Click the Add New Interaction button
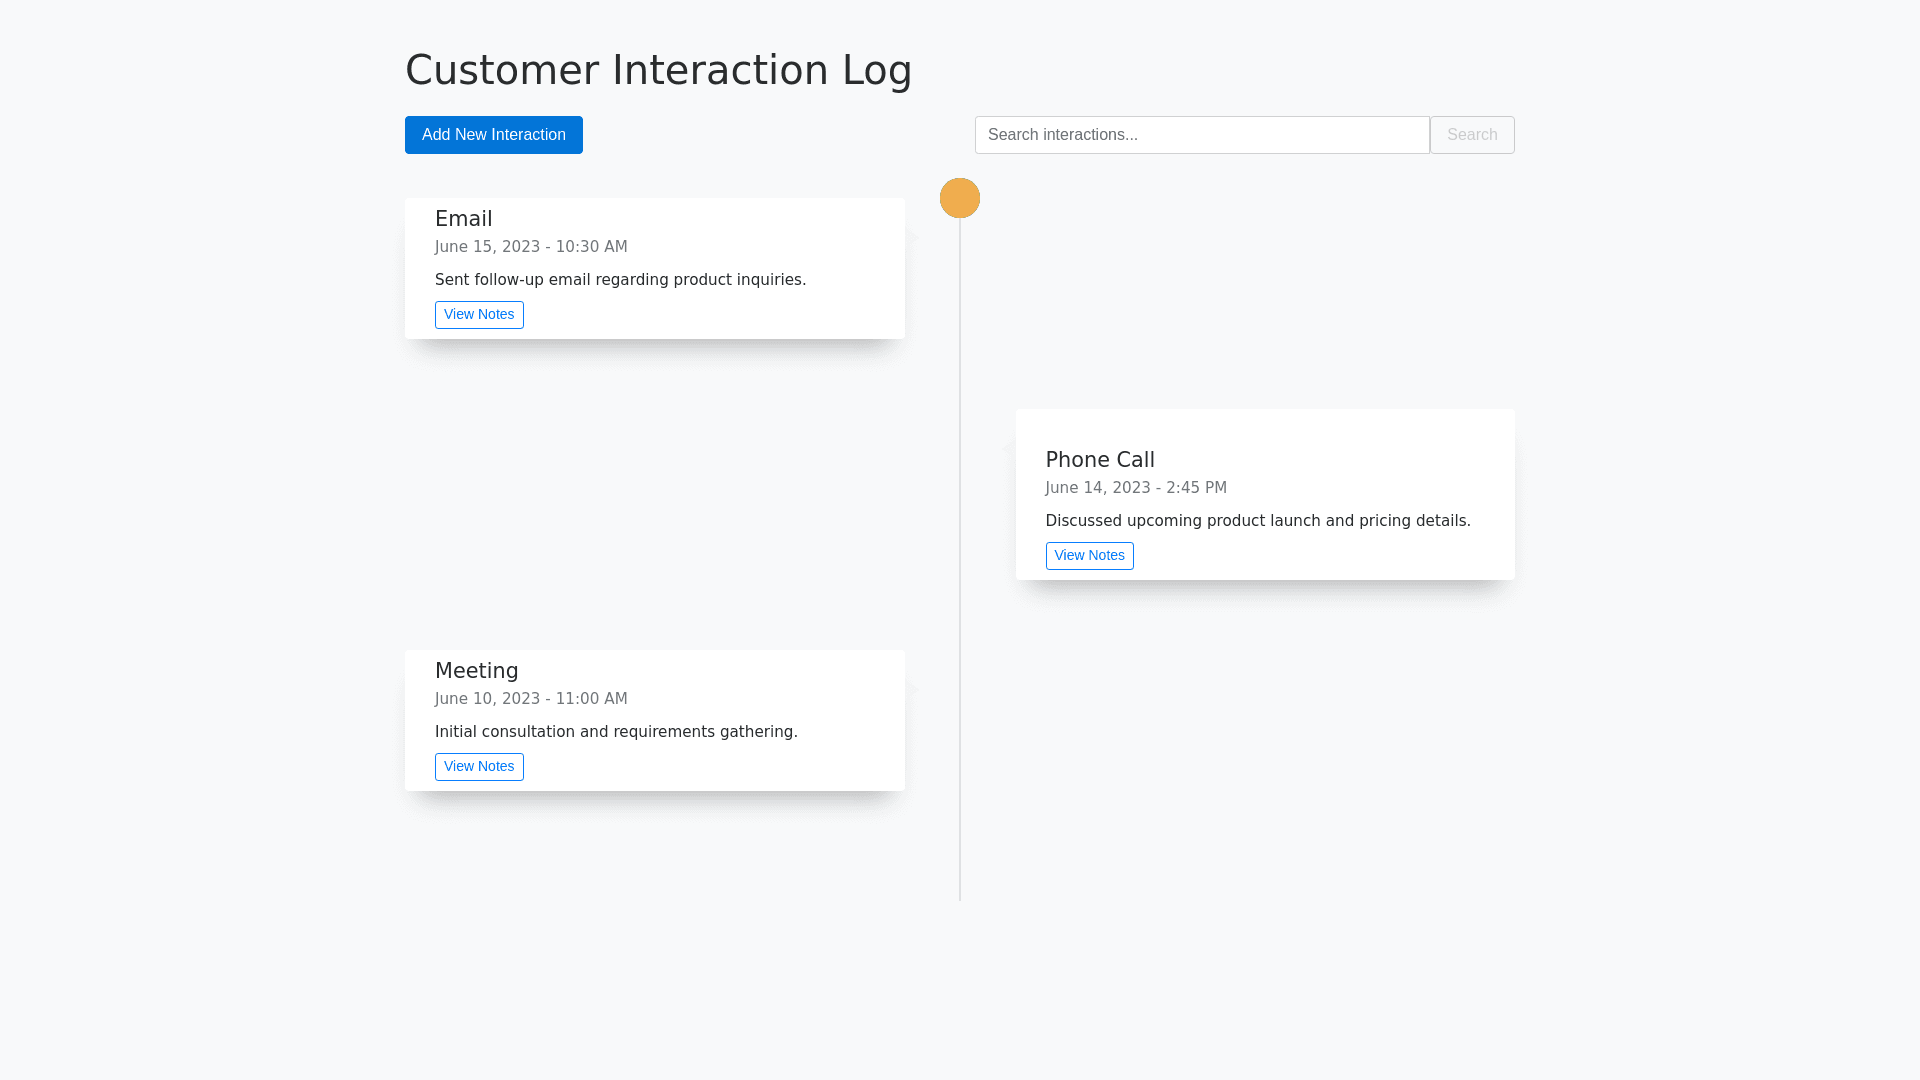The height and width of the screenshot is (1080, 1920). (x=493, y=135)
